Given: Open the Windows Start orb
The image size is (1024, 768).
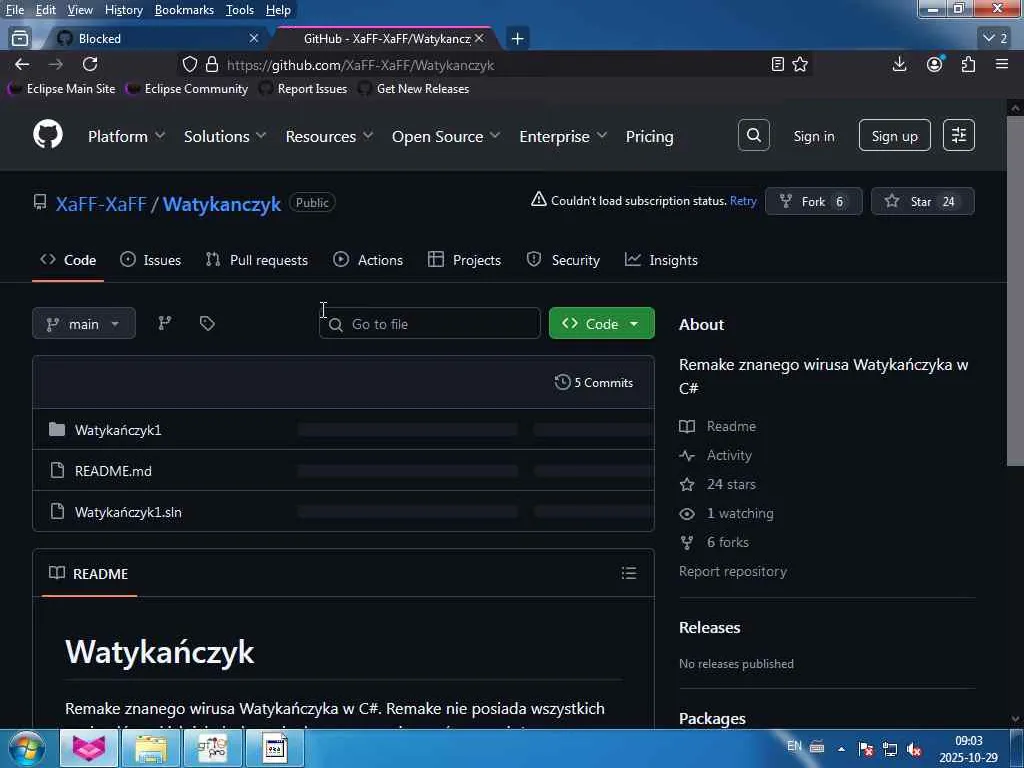Looking at the screenshot, I should pyautogui.click(x=27, y=748).
